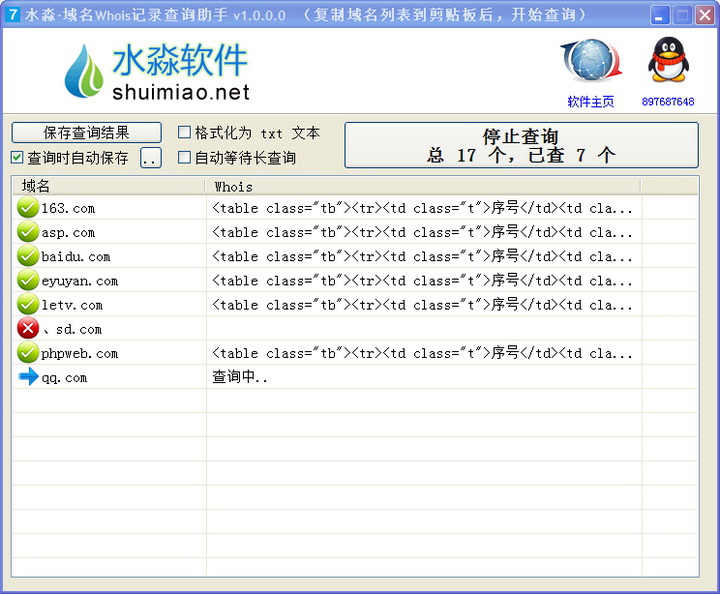This screenshot has height=594, width=720.
Task: Click the Whois column header
Action: (423, 186)
